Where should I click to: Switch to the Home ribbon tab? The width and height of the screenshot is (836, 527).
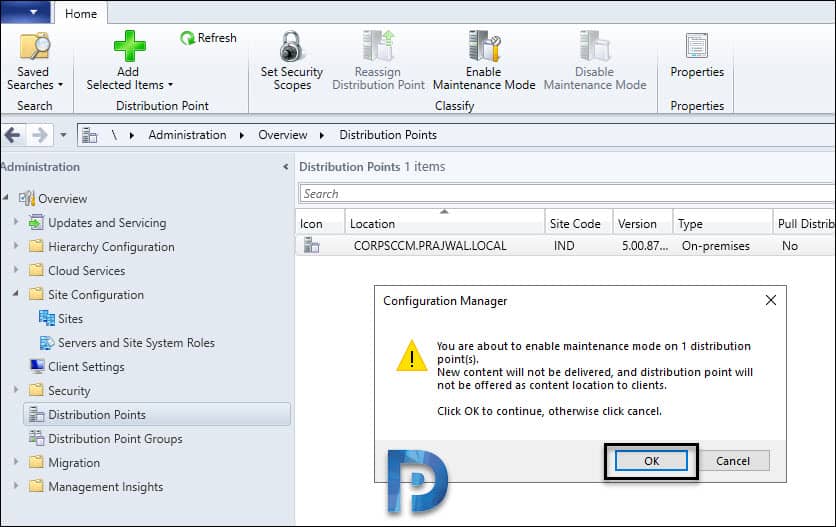[x=81, y=13]
